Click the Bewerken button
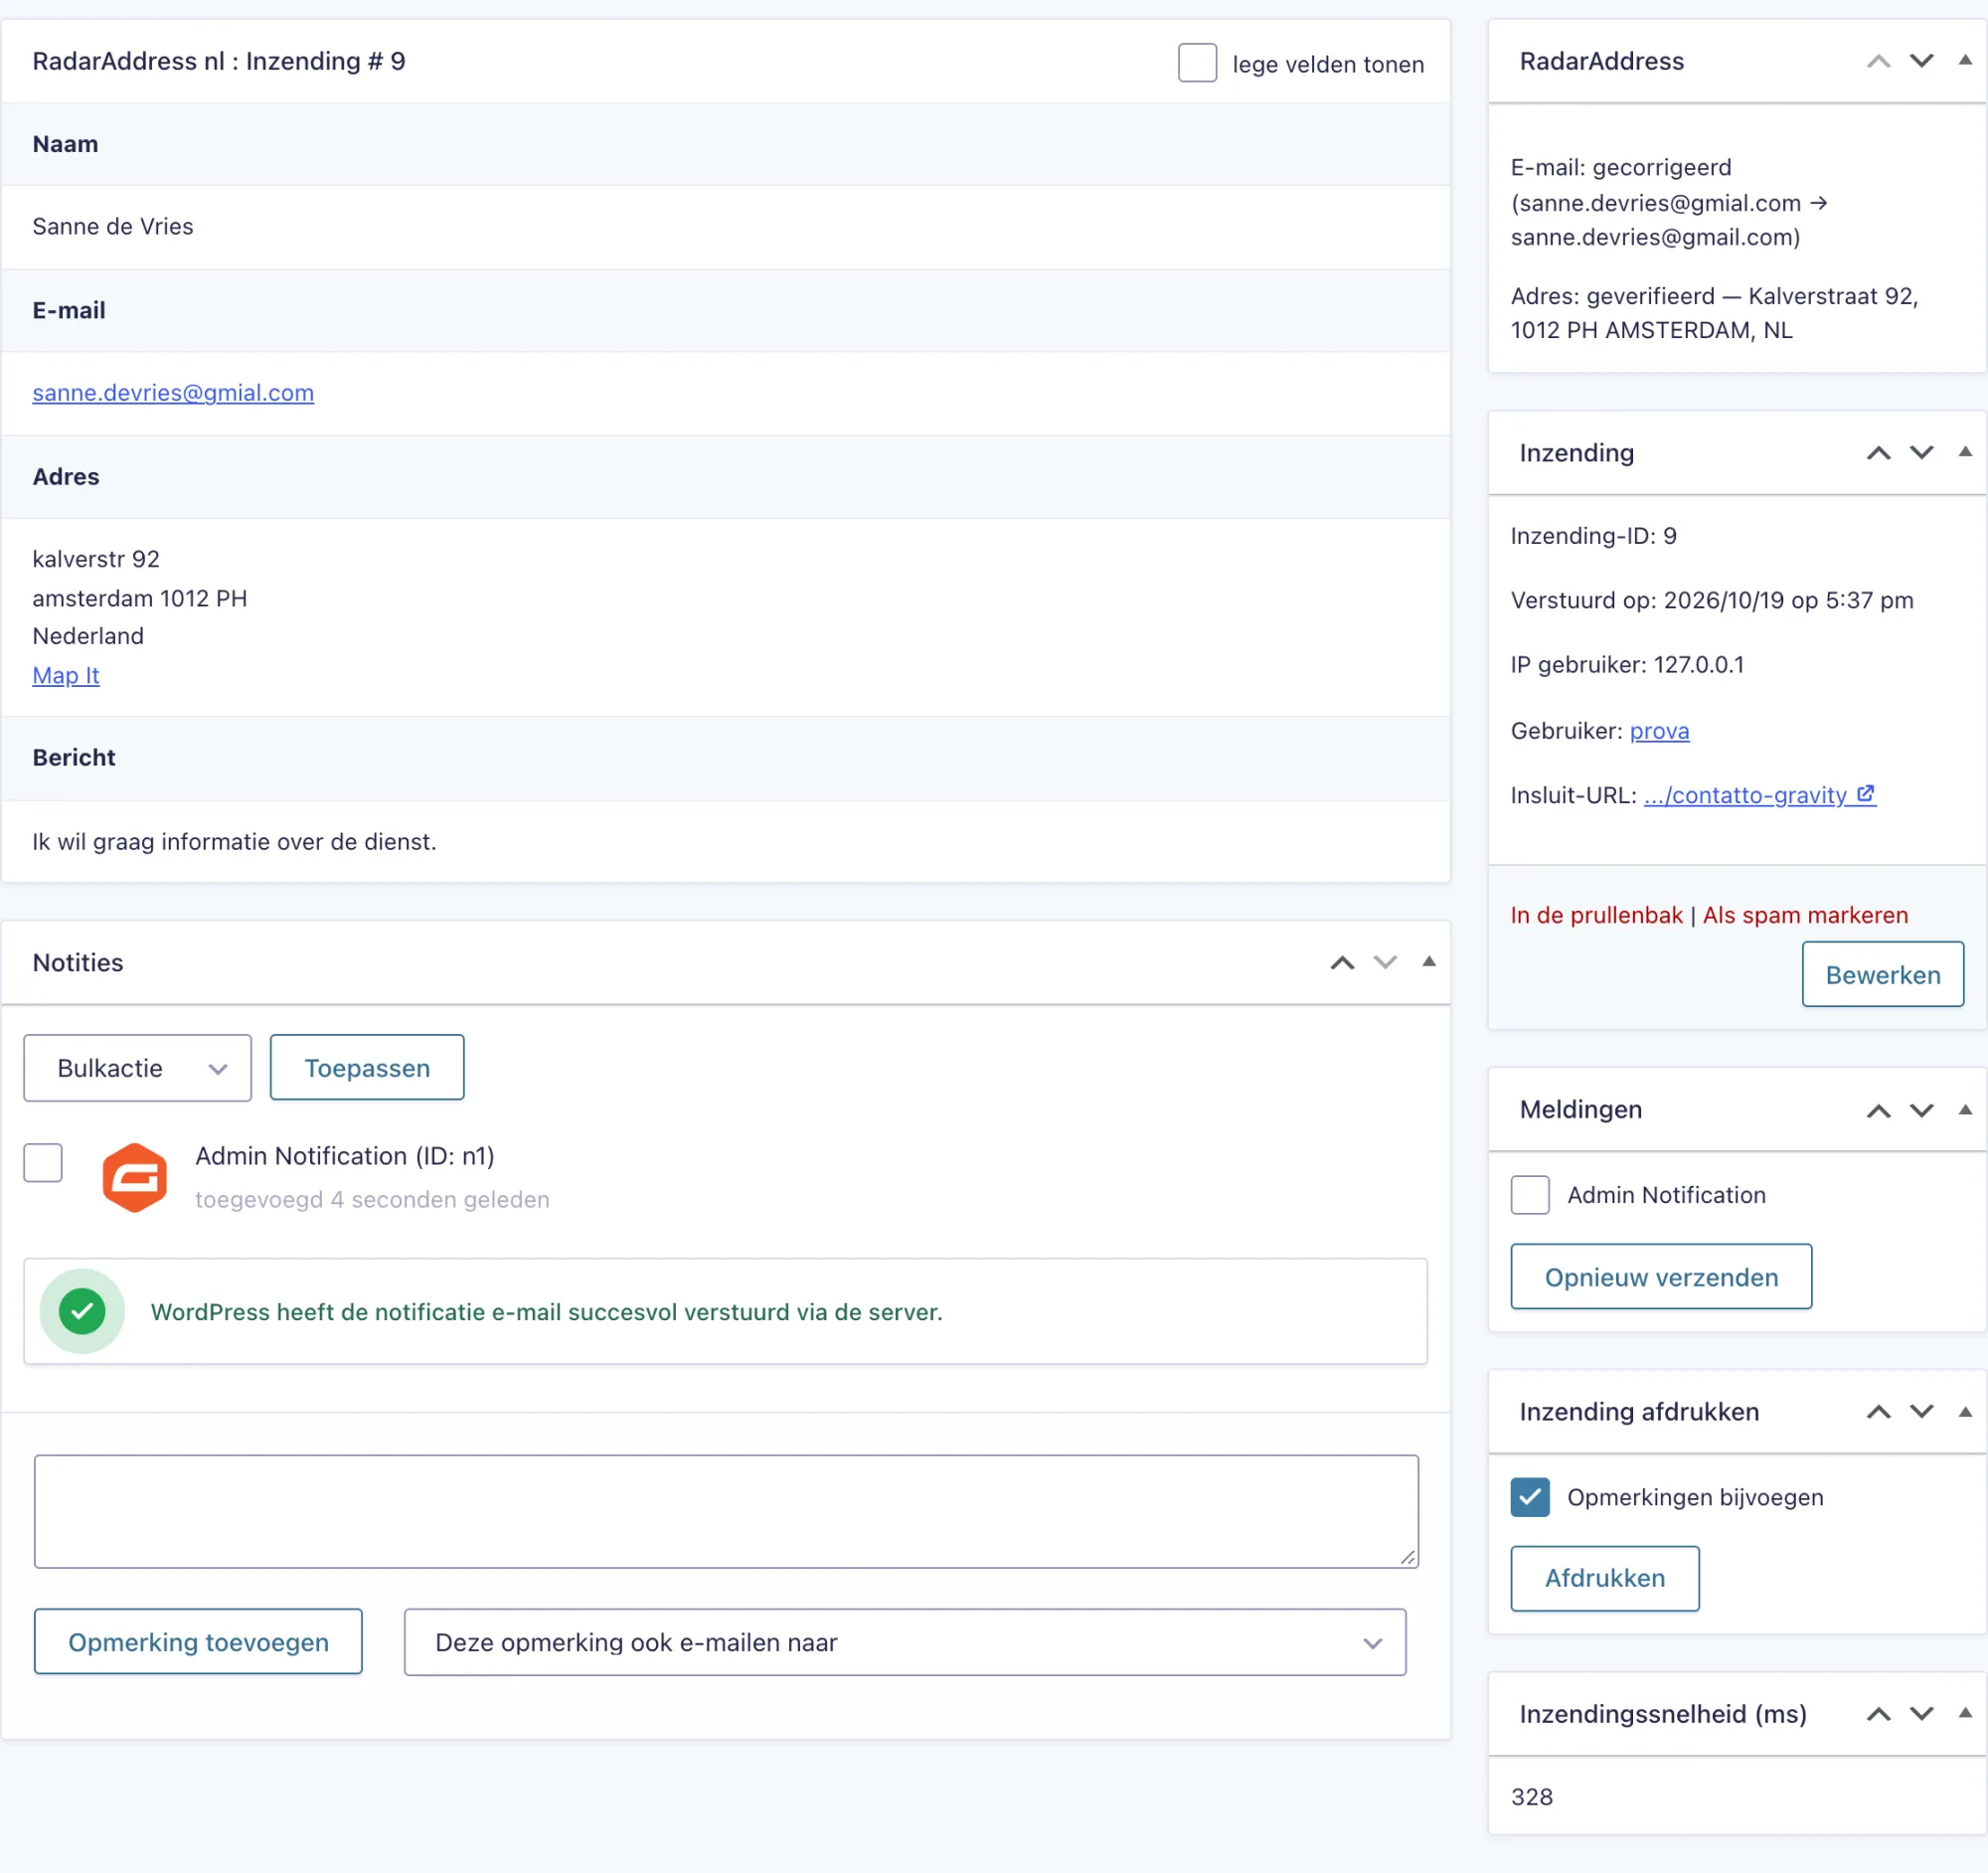 click(1882, 974)
